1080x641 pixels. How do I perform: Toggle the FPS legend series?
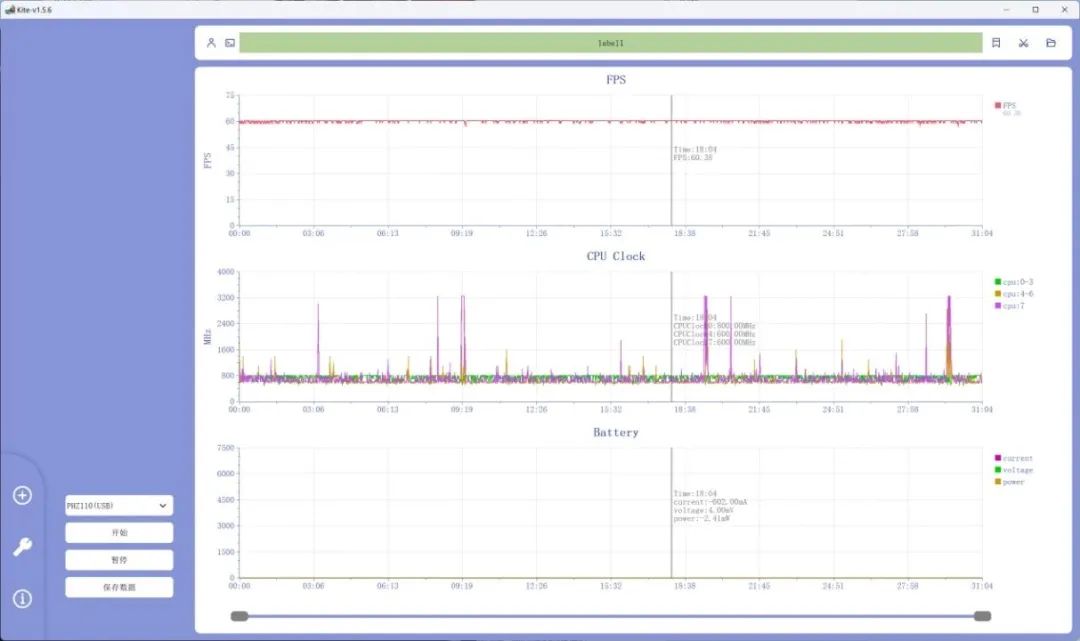pos(1008,105)
